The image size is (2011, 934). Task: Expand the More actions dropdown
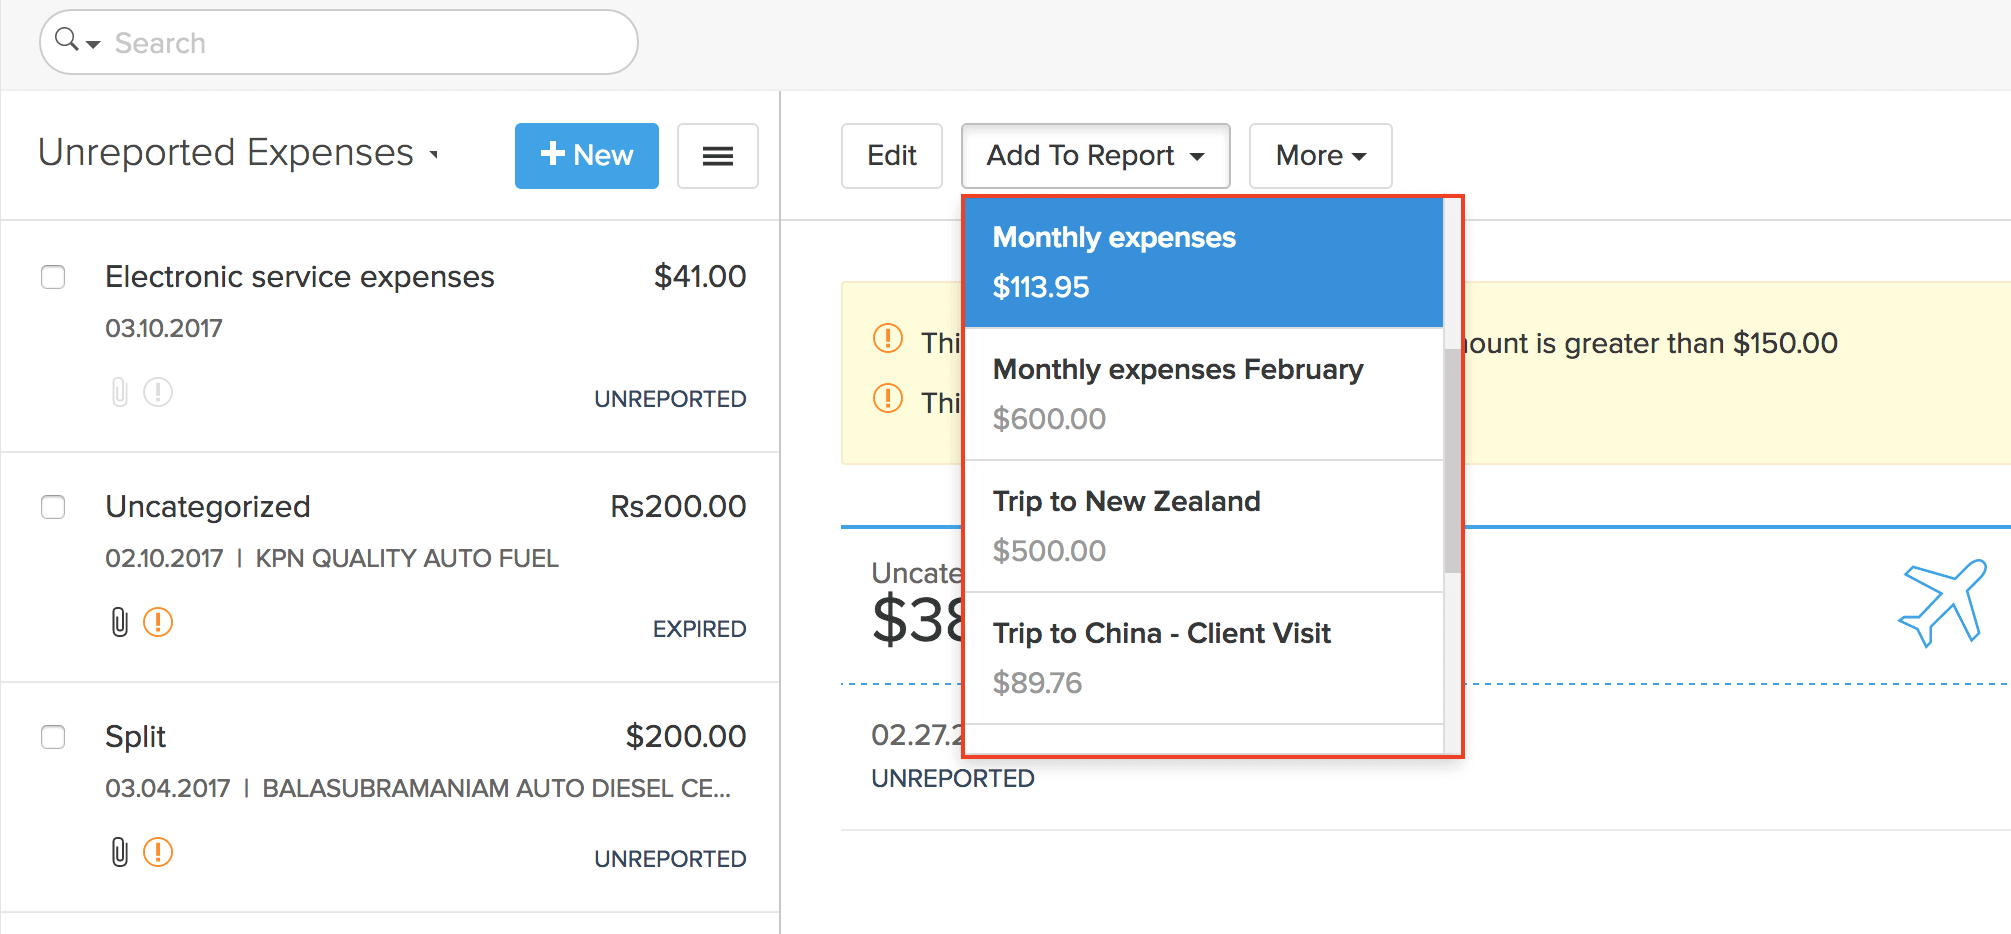(x=1320, y=156)
